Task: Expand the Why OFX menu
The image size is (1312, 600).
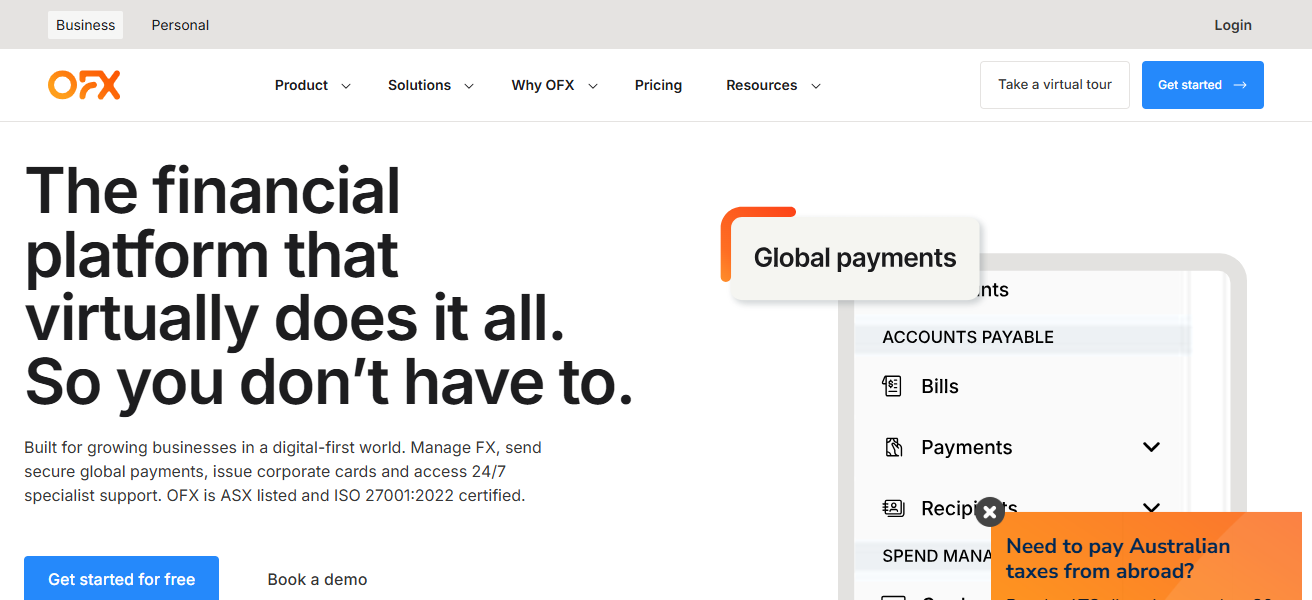Action: pos(554,85)
